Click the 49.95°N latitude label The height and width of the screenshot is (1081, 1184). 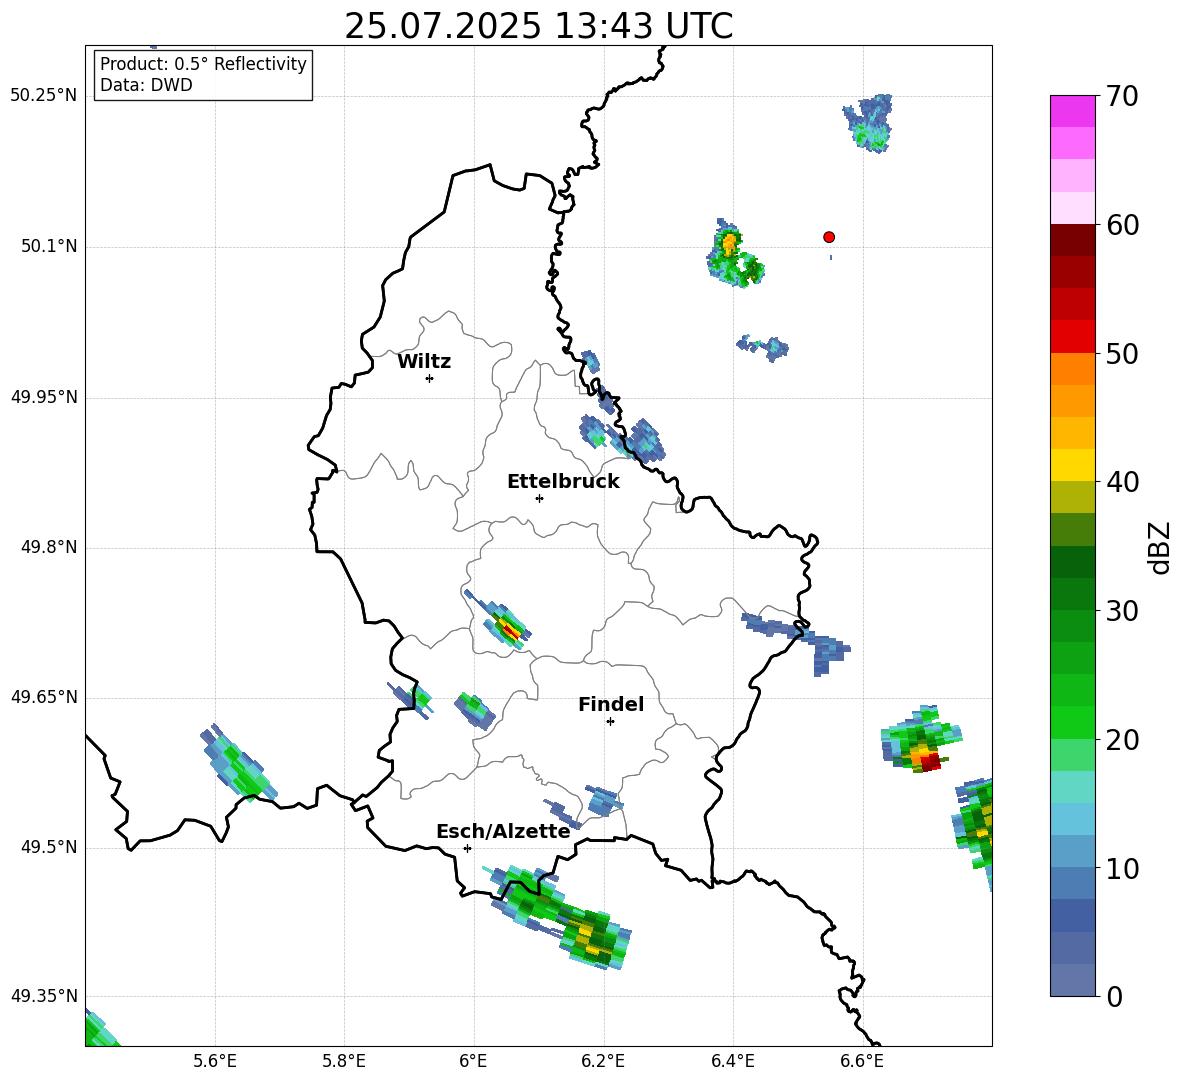click(x=44, y=397)
